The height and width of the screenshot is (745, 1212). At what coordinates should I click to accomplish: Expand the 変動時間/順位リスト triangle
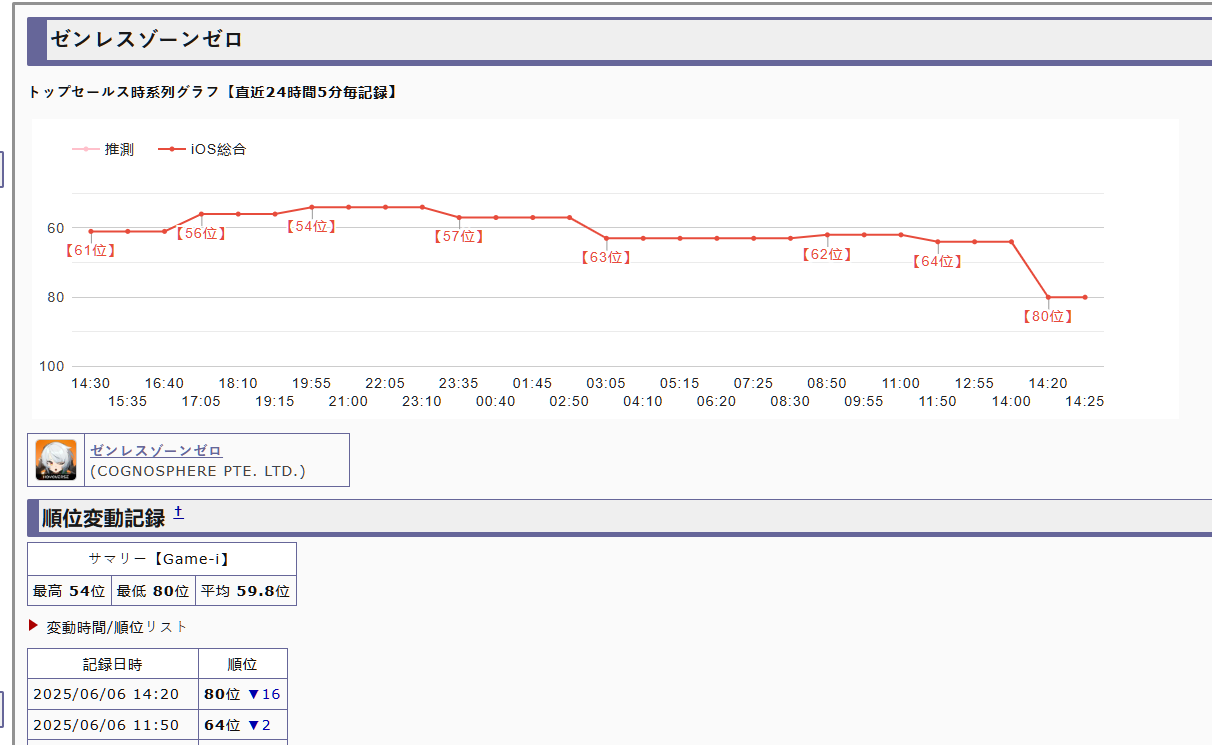pyautogui.click(x=33, y=626)
